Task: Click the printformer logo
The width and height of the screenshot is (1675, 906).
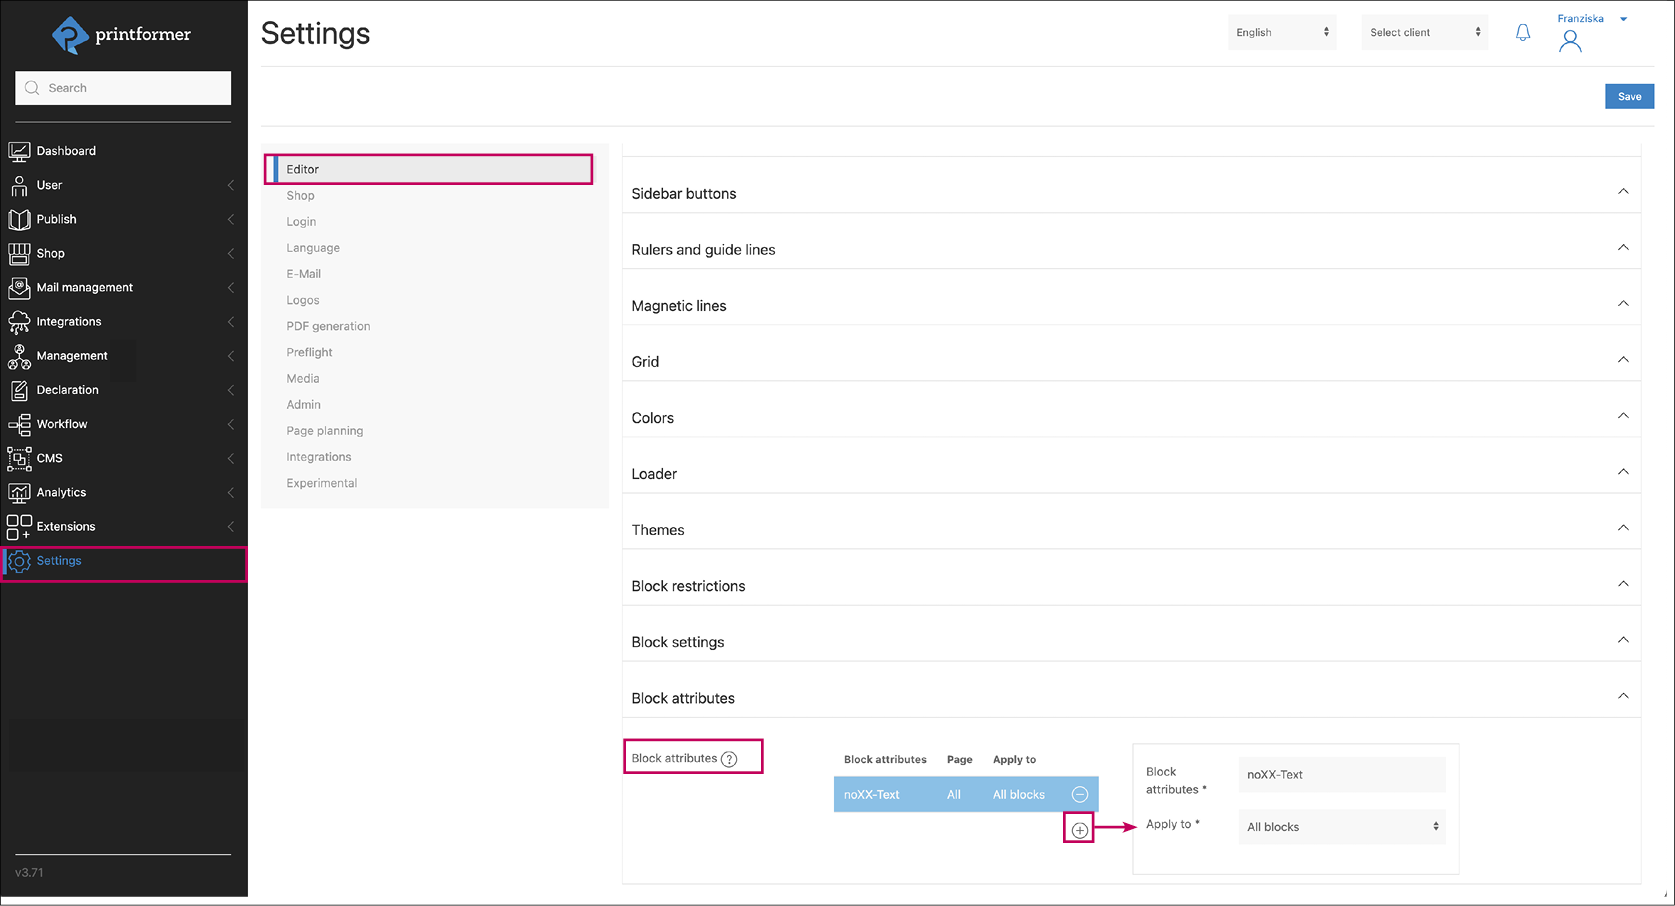Action: [121, 35]
